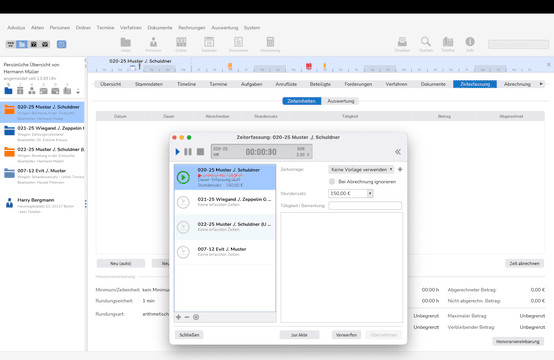Screen dimensions: 554x360
Task: Click the Drucken printer icon
Action: (402, 42)
